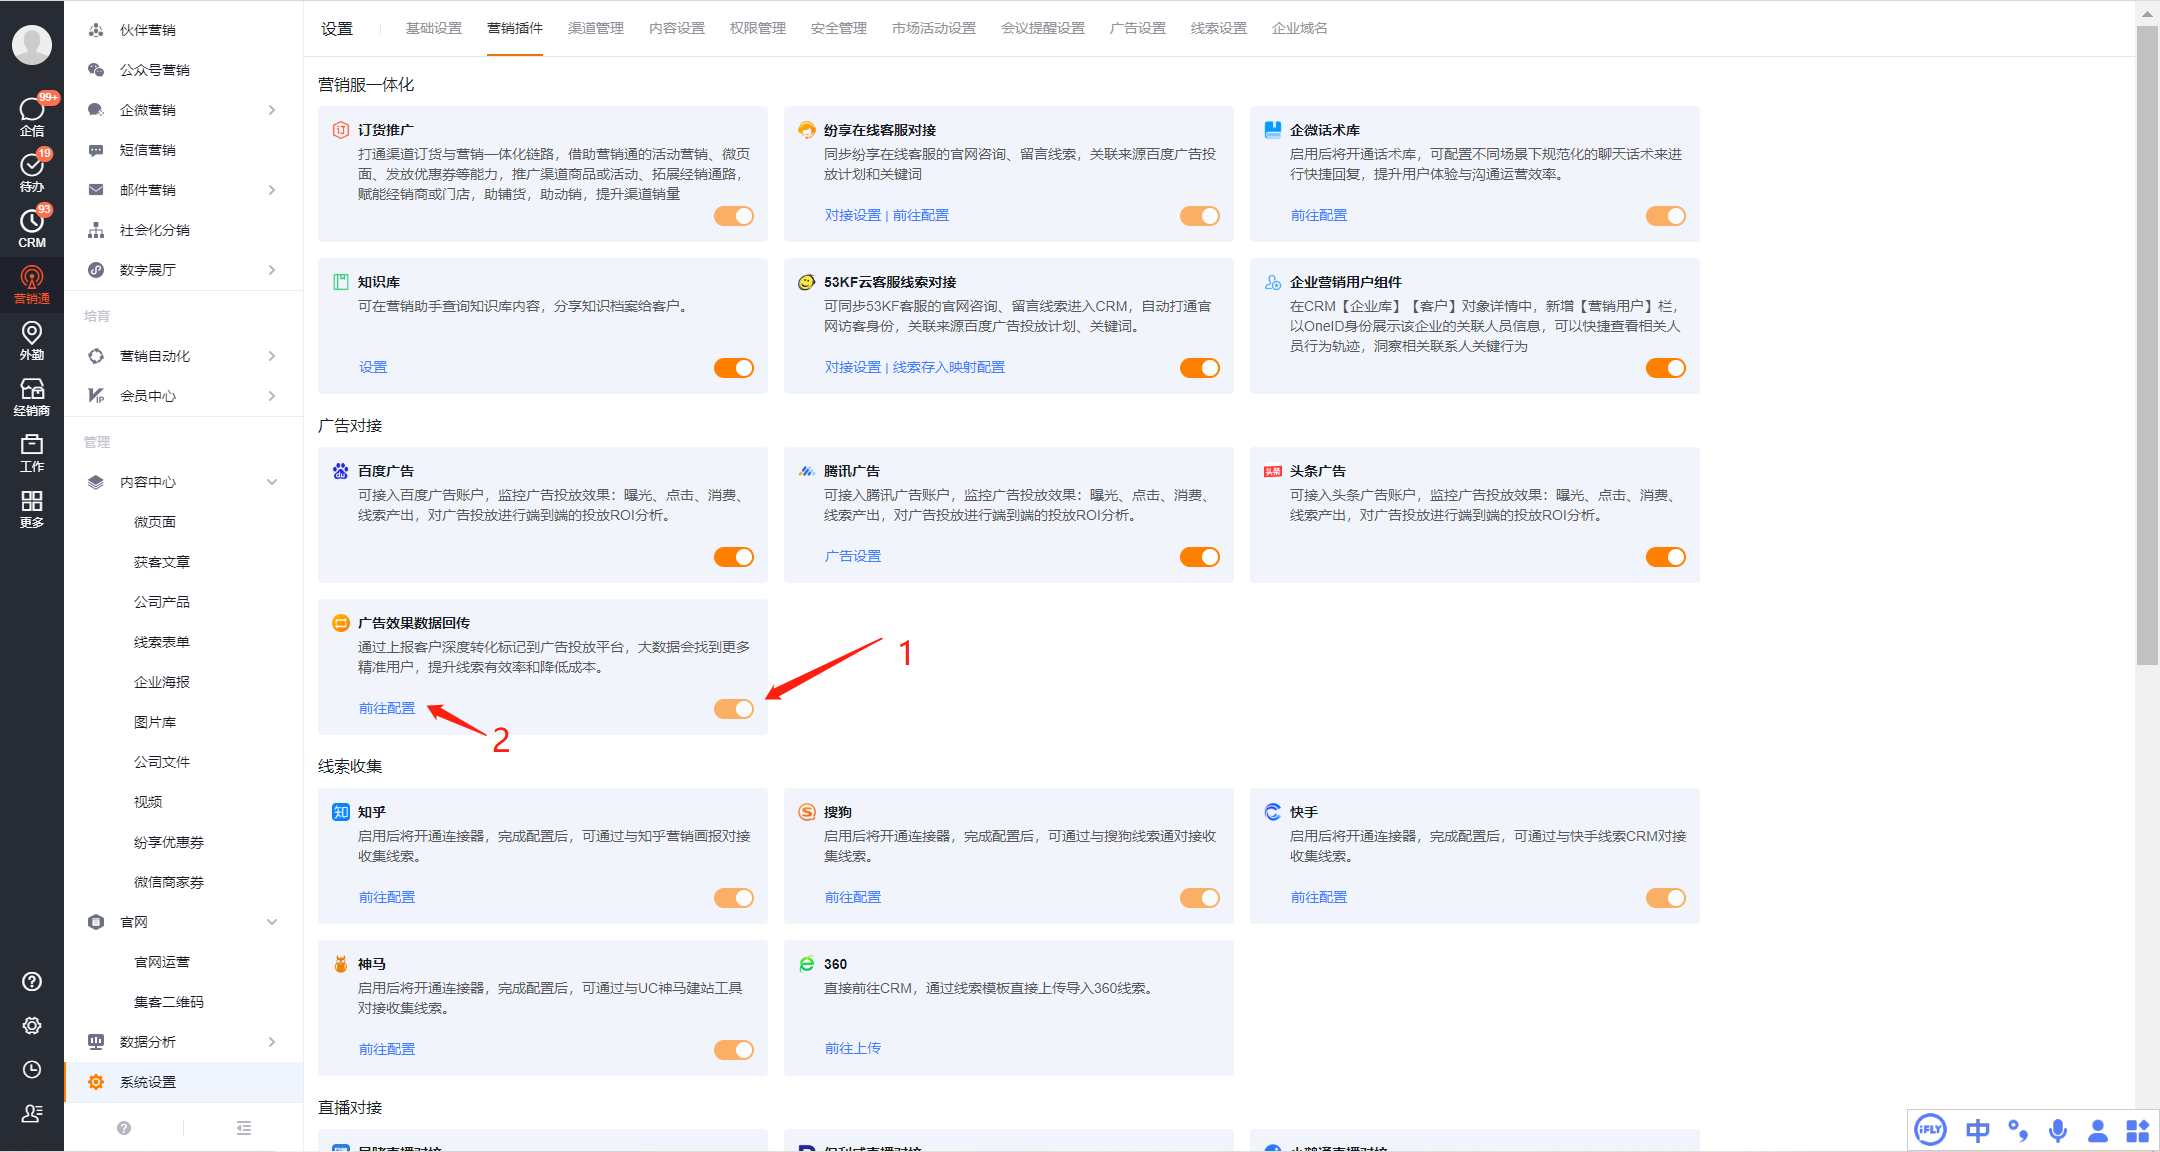Open 线索表单 in the sidebar
Viewport: 2160px width, 1152px height.
[161, 642]
